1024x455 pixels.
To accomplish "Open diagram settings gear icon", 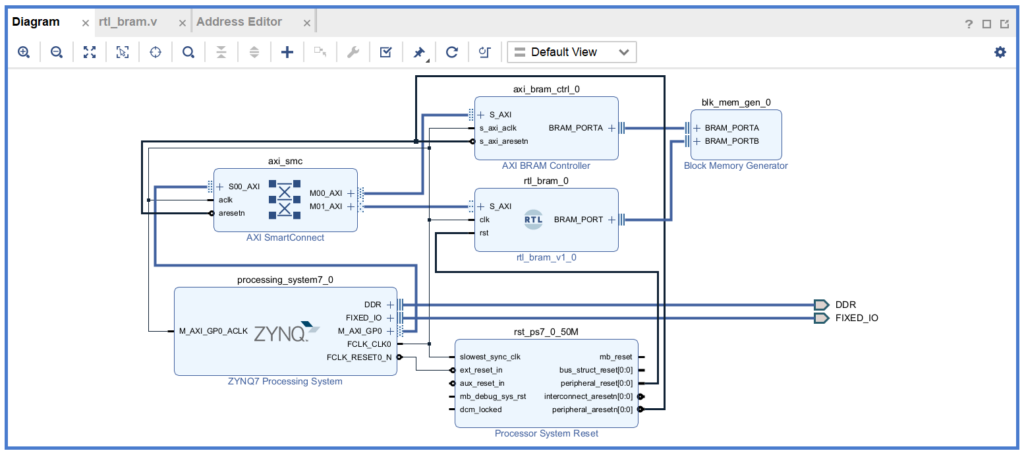I will 1000,52.
